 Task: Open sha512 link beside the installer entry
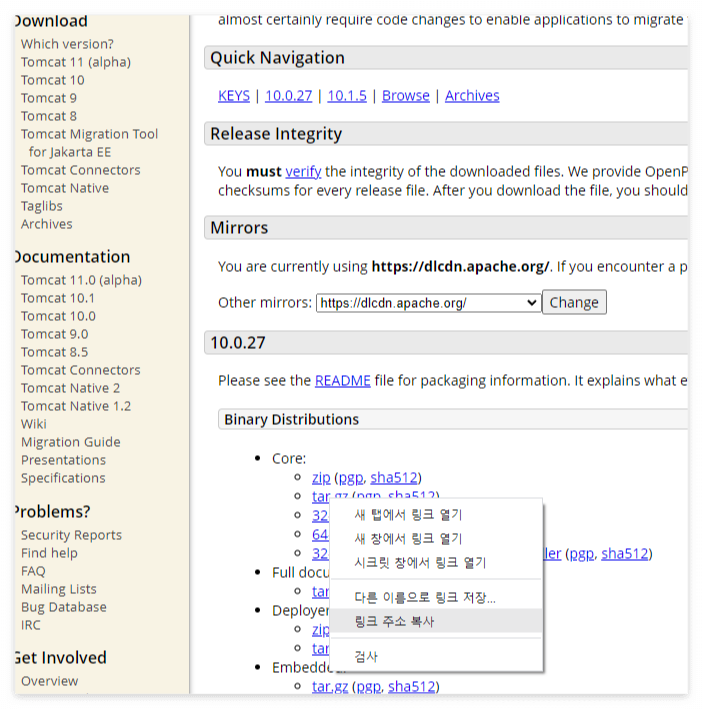tap(625, 554)
